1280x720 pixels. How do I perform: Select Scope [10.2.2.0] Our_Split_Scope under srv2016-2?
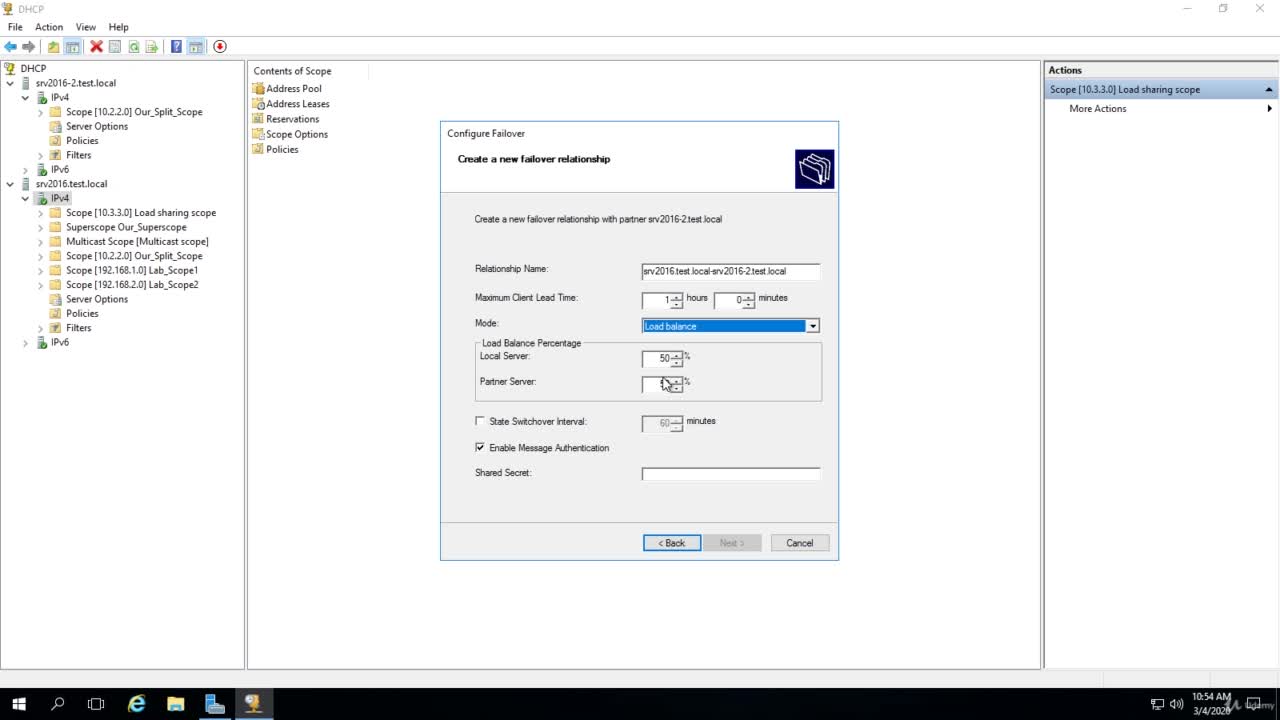coord(134,112)
